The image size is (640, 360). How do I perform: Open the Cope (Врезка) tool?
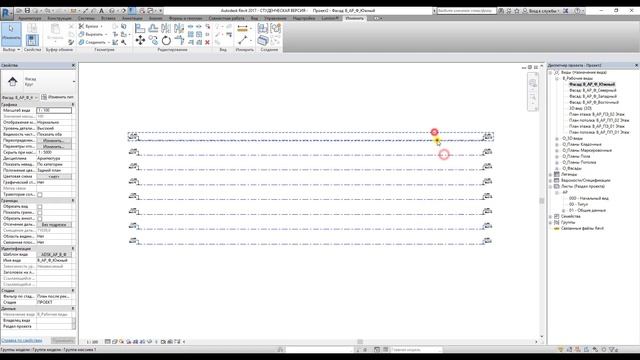coord(90,26)
